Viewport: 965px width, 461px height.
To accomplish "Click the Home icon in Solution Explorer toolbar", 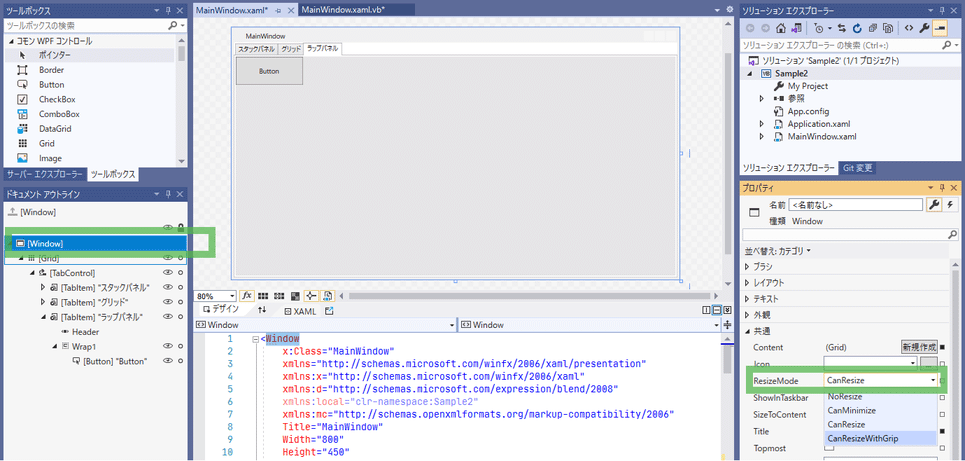I will 780,28.
